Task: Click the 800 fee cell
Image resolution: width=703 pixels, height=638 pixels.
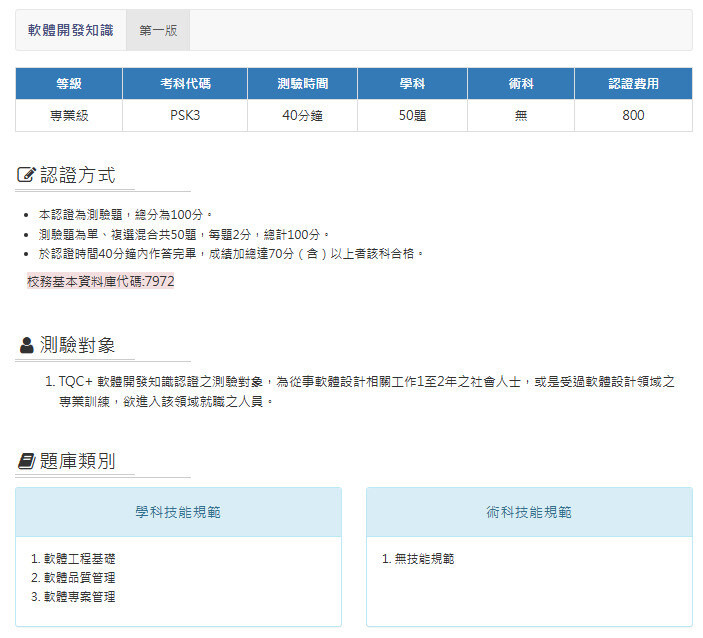Action: pyautogui.click(x=633, y=115)
